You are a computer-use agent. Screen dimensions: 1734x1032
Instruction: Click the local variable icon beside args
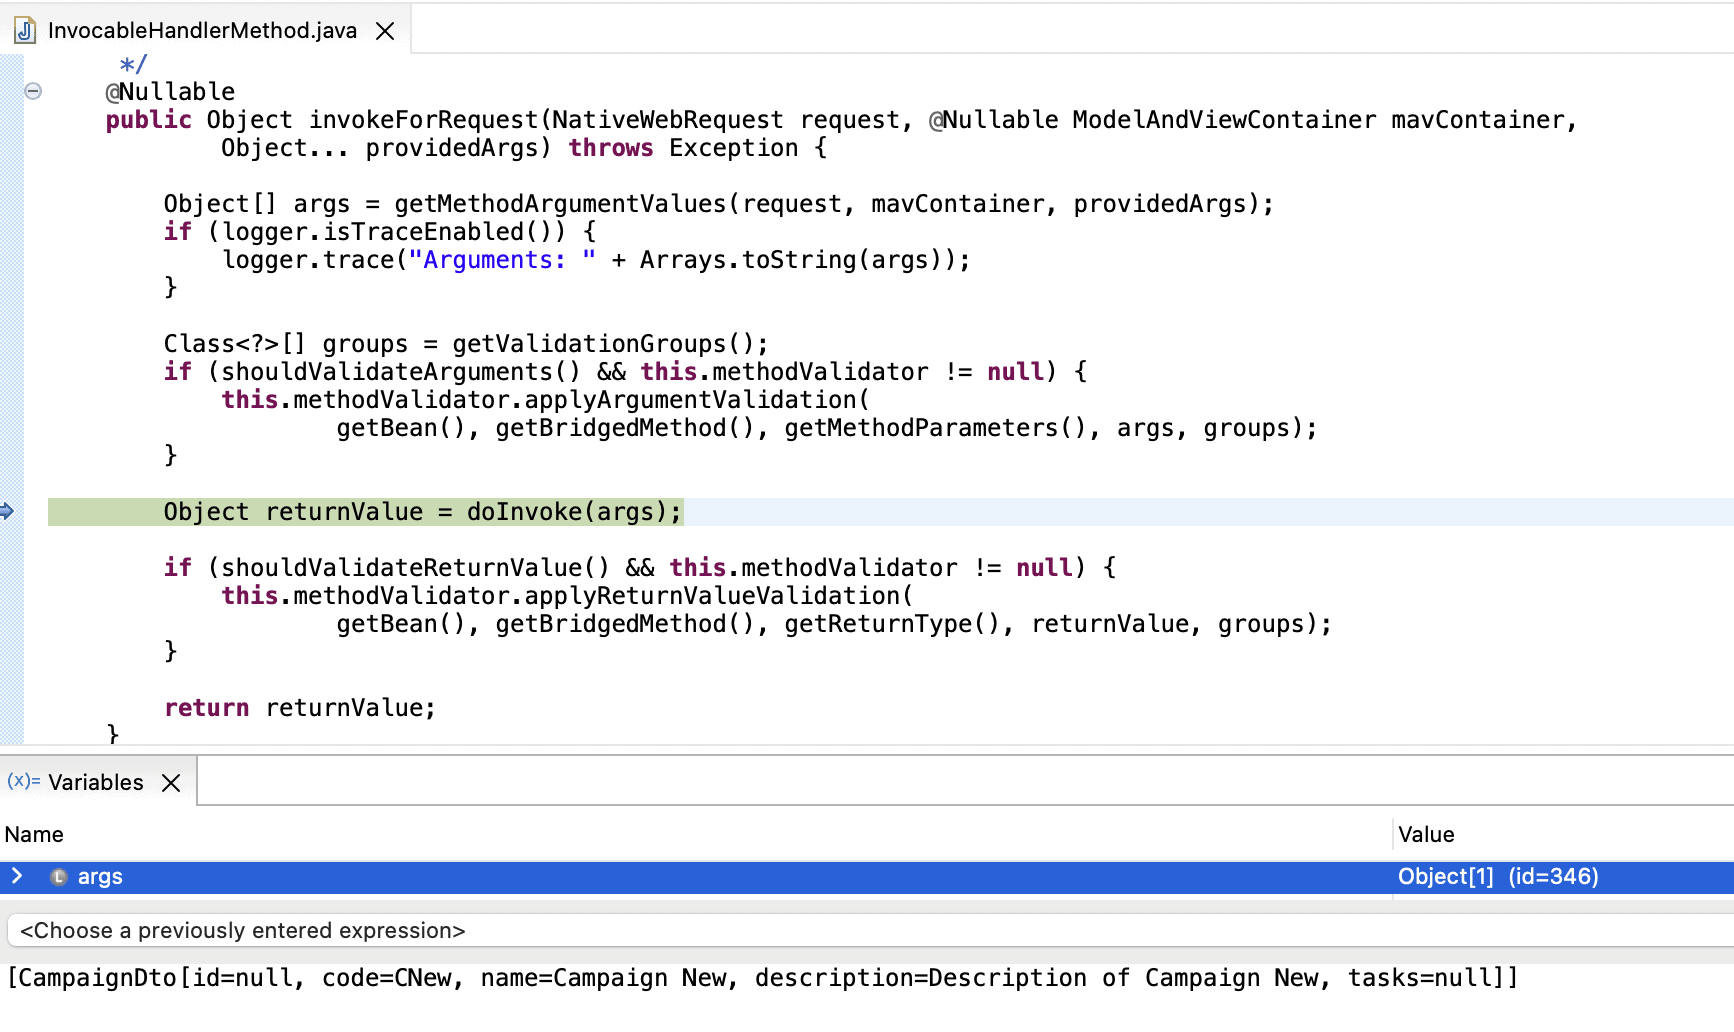[59, 877]
